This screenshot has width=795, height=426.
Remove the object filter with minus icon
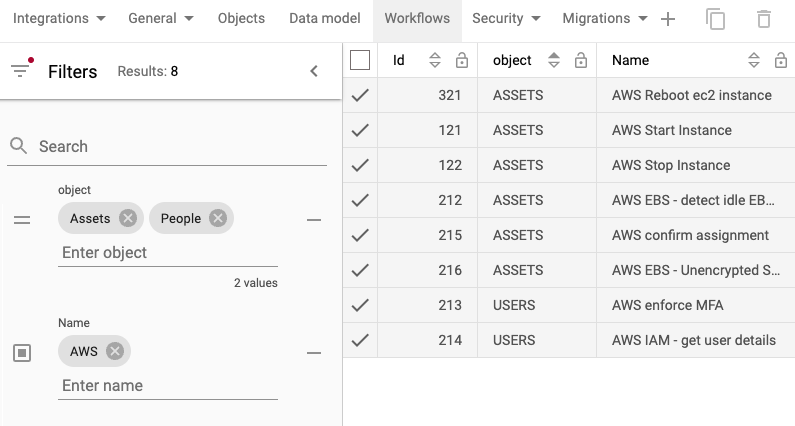click(314, 220)
